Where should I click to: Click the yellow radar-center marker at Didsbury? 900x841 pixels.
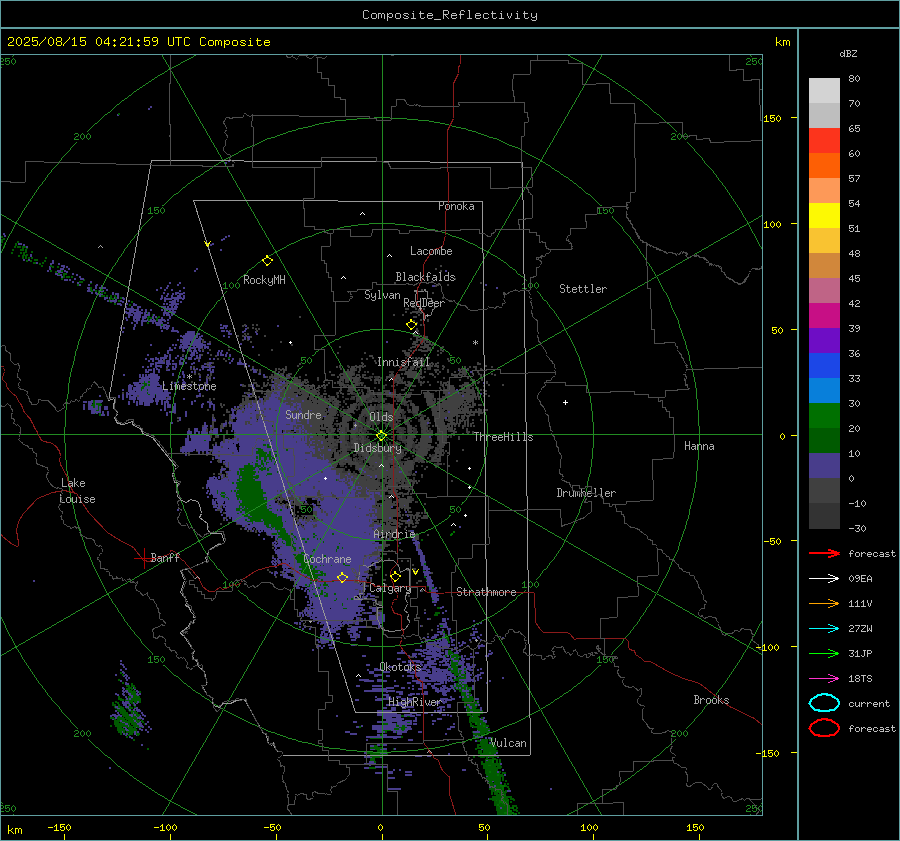pos(382,436)
